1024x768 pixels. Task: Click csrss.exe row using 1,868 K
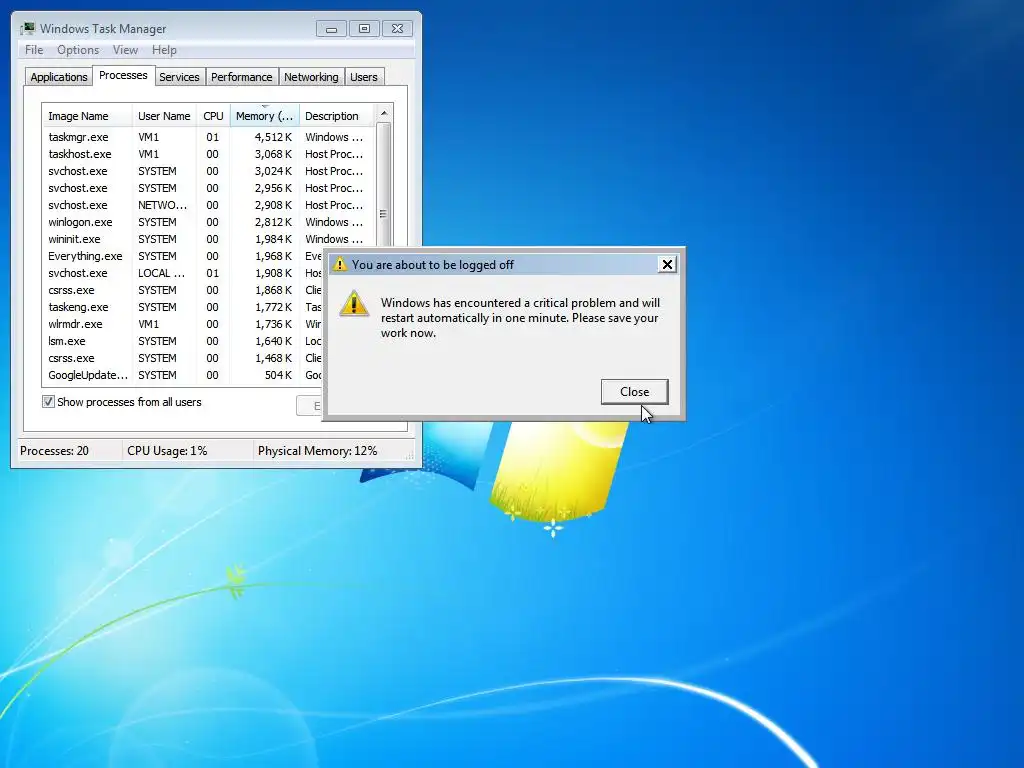click(x=183, y=290)
